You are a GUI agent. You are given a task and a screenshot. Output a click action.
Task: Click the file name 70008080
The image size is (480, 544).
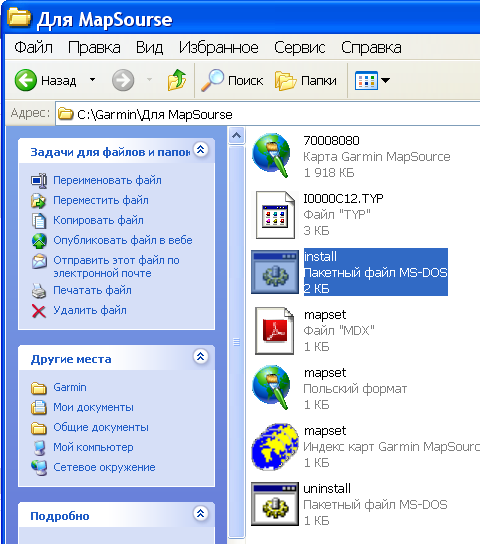click(331, 141)
